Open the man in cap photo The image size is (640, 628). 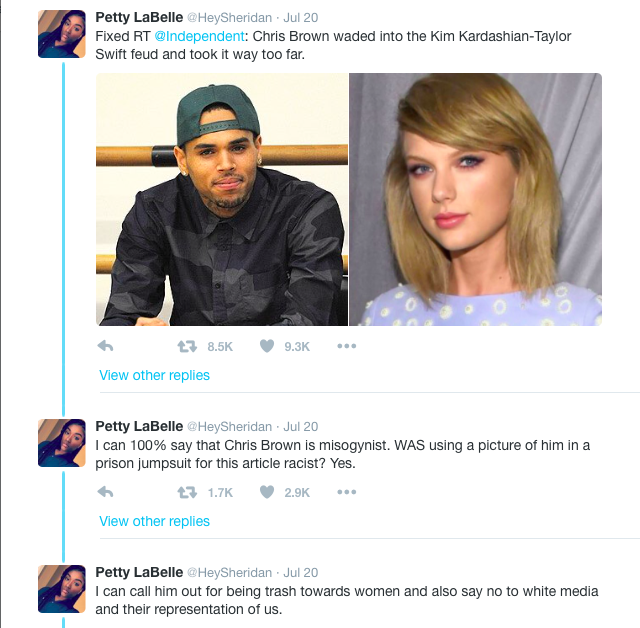(x=222, y=199)
